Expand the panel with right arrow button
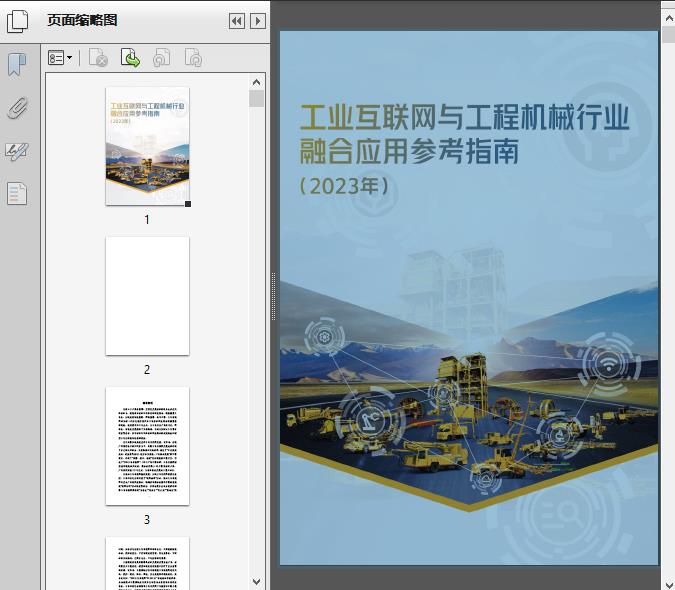The width and height of the screenshot is (675, 590). tap(257, 21)
